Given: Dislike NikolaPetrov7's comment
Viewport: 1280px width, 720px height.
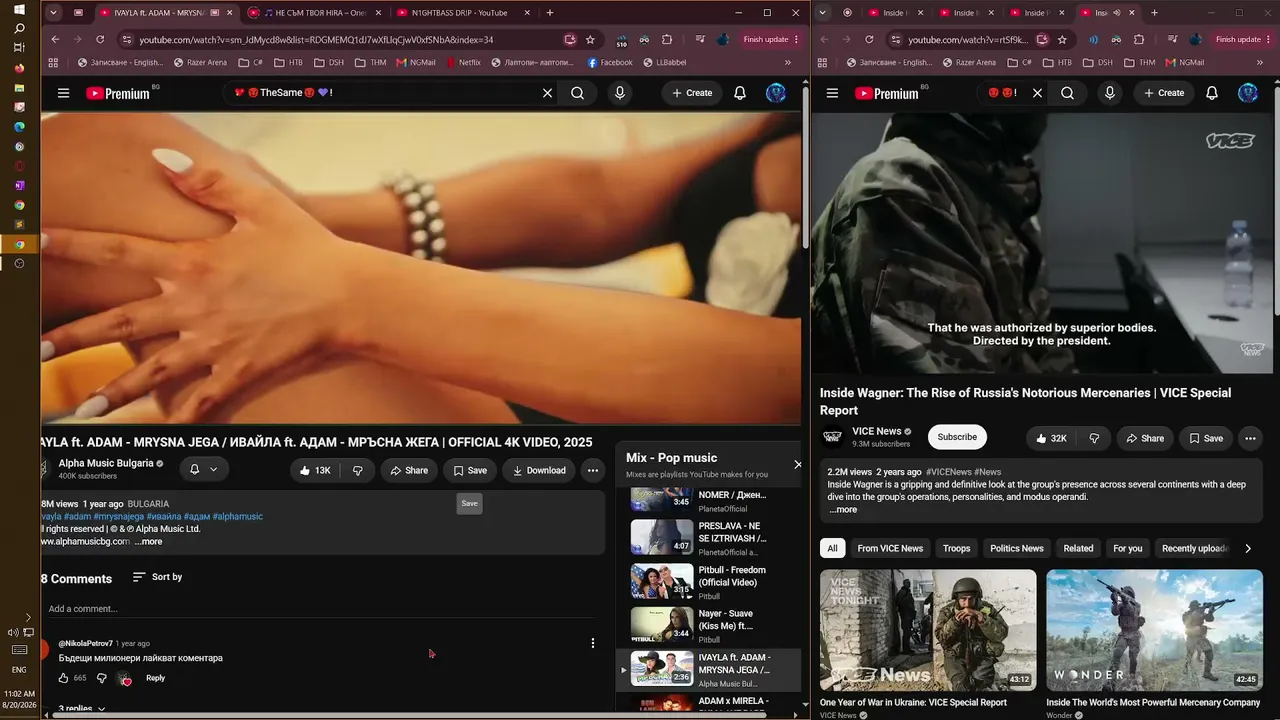Looking at the screenshot, I should click(x=101, y=678).
